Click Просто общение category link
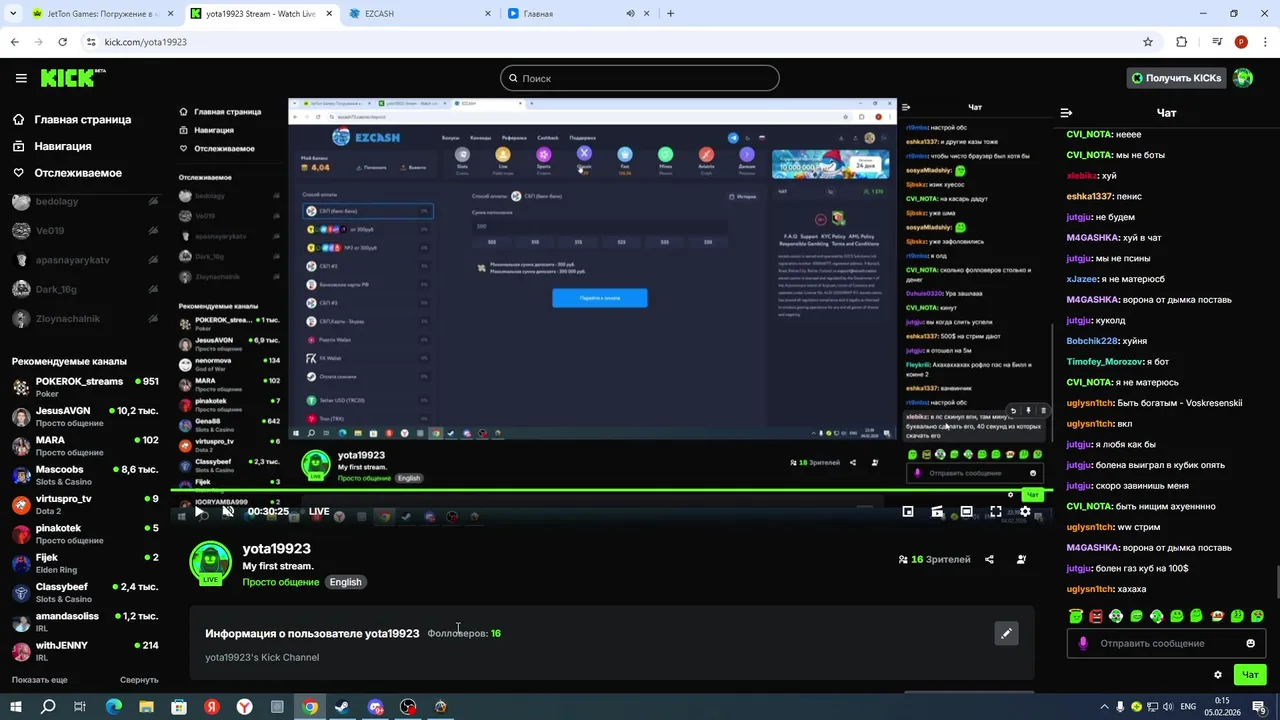 (281, 582)
